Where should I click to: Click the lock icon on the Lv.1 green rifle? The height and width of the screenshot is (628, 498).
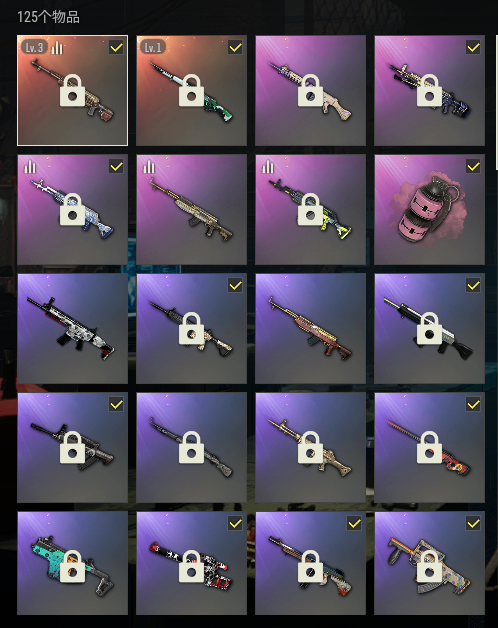(192, 91)
